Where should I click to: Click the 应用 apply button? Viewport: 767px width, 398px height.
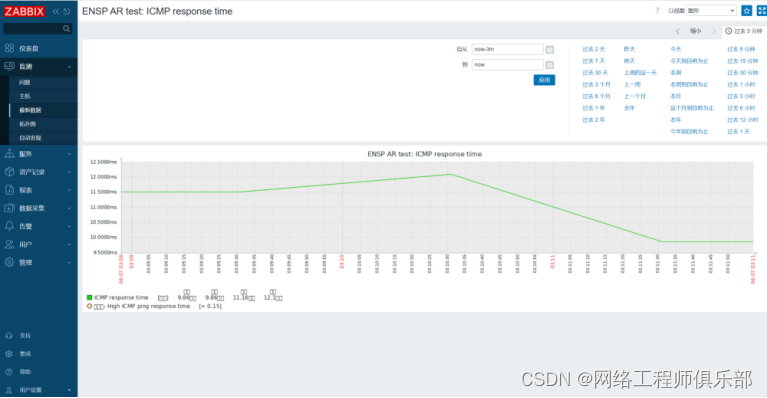(544, 80)
